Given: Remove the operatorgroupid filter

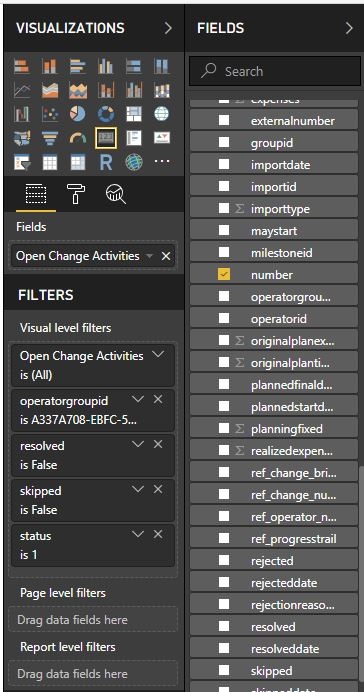Looking at the screenshot, I should pyautogui.click(x=158, y=399).
